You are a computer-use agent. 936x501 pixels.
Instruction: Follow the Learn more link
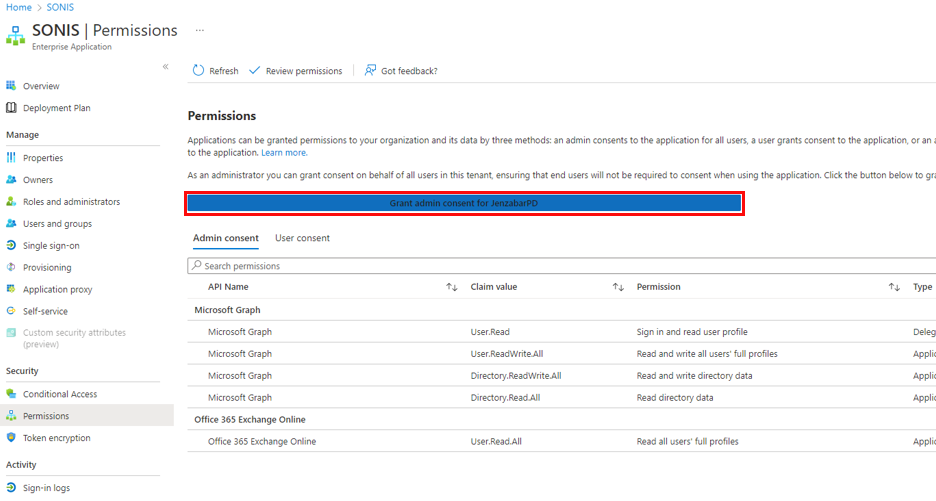284,153
